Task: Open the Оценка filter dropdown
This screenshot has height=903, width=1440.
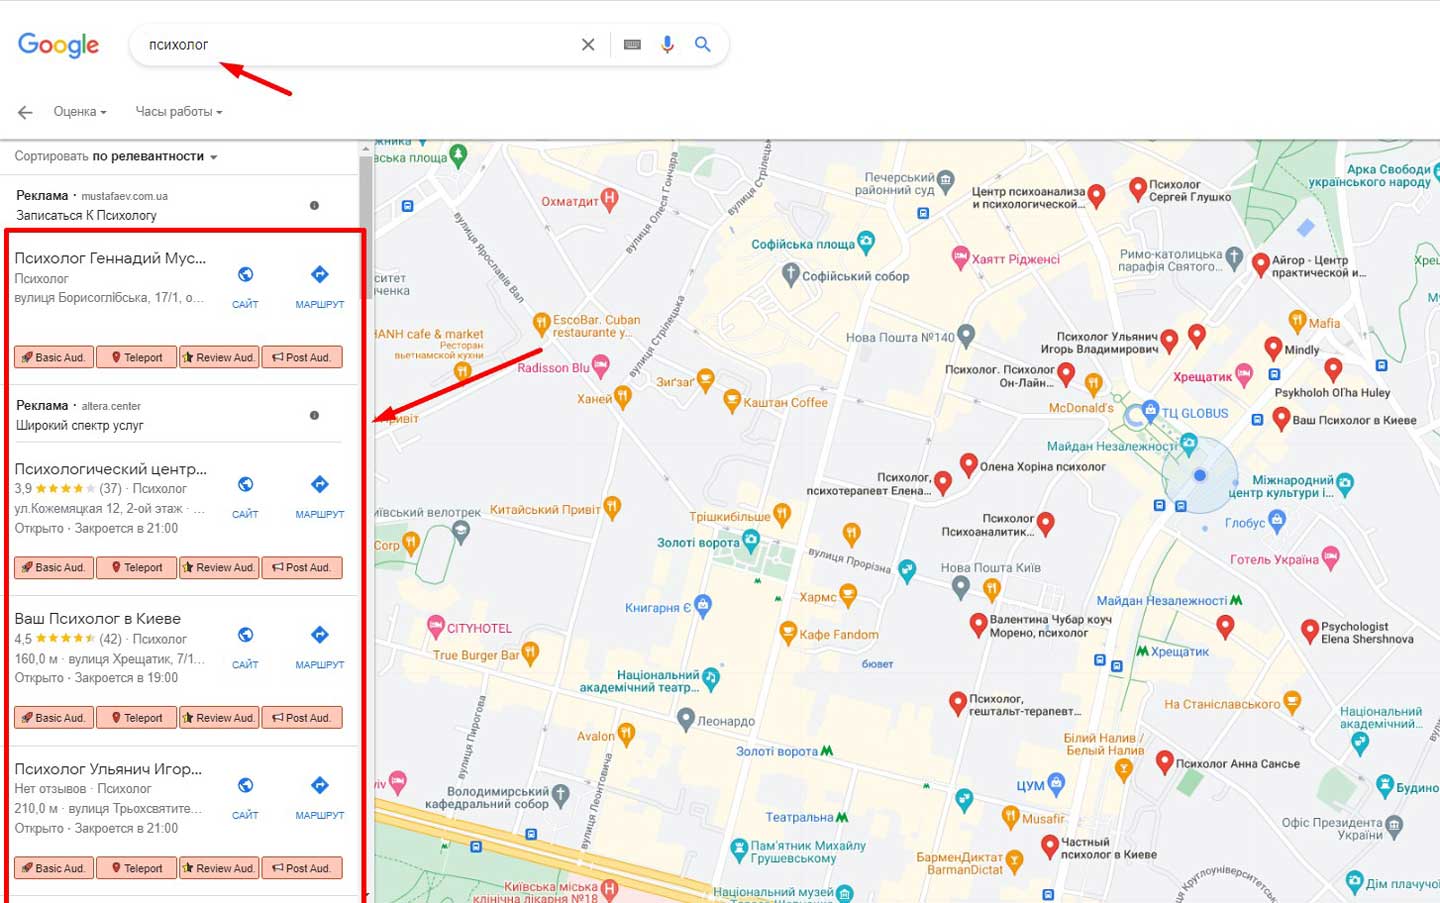Action: [x=80, y=112]
